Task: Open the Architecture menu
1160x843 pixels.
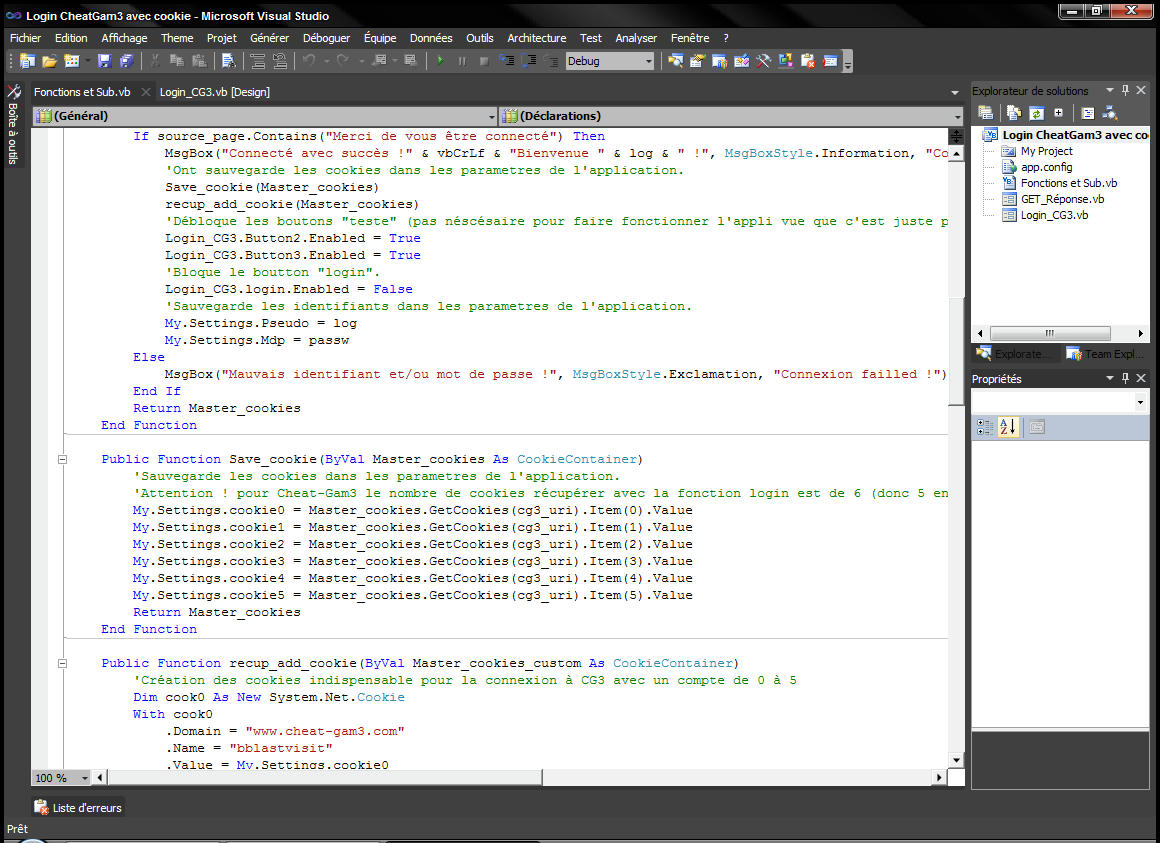Action: coord(536,38)
